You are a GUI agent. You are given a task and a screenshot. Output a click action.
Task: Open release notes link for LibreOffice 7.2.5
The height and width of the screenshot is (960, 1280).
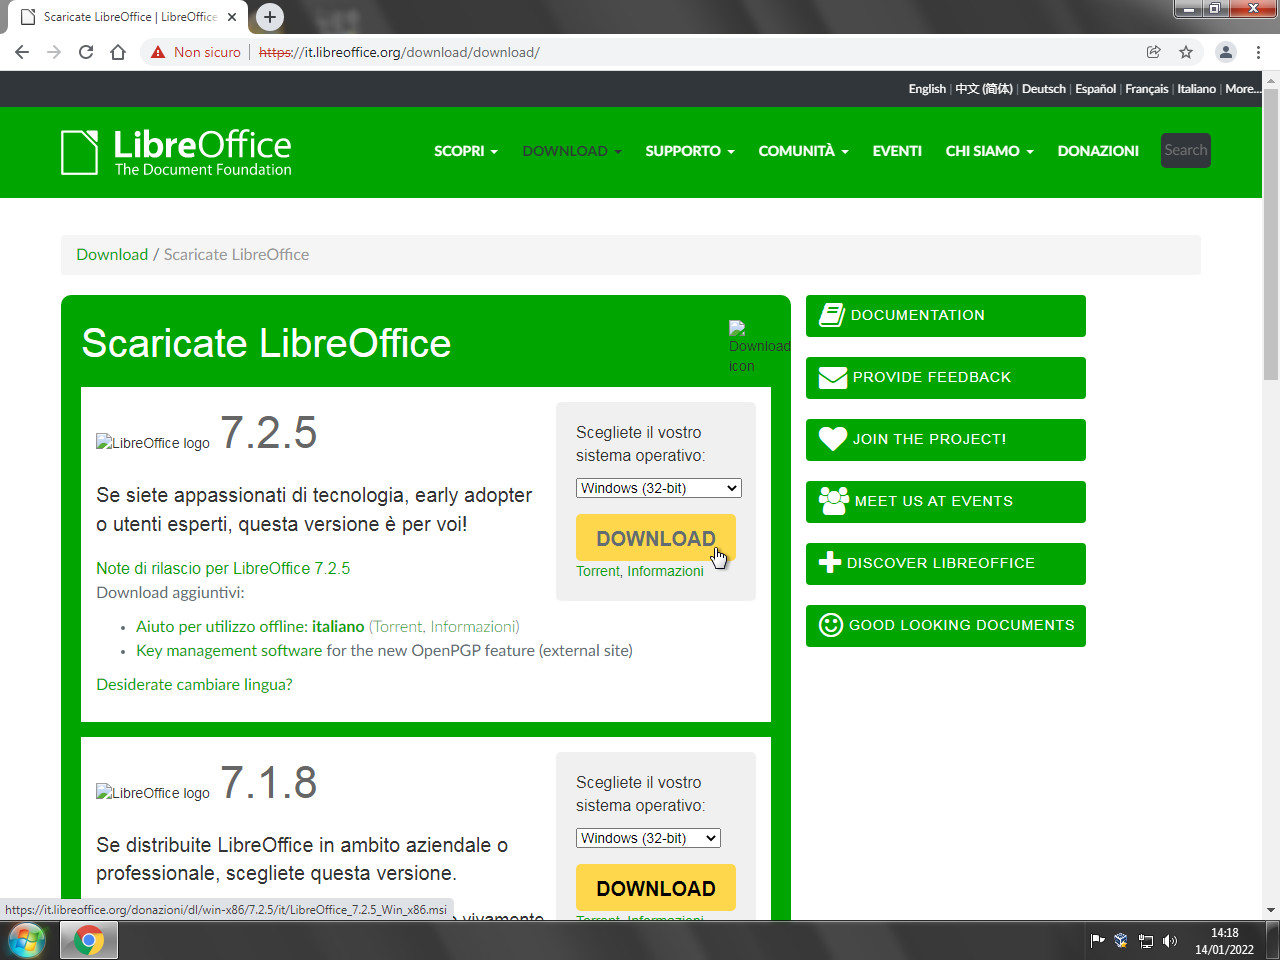pyautogui.click(x=223, y=568)
